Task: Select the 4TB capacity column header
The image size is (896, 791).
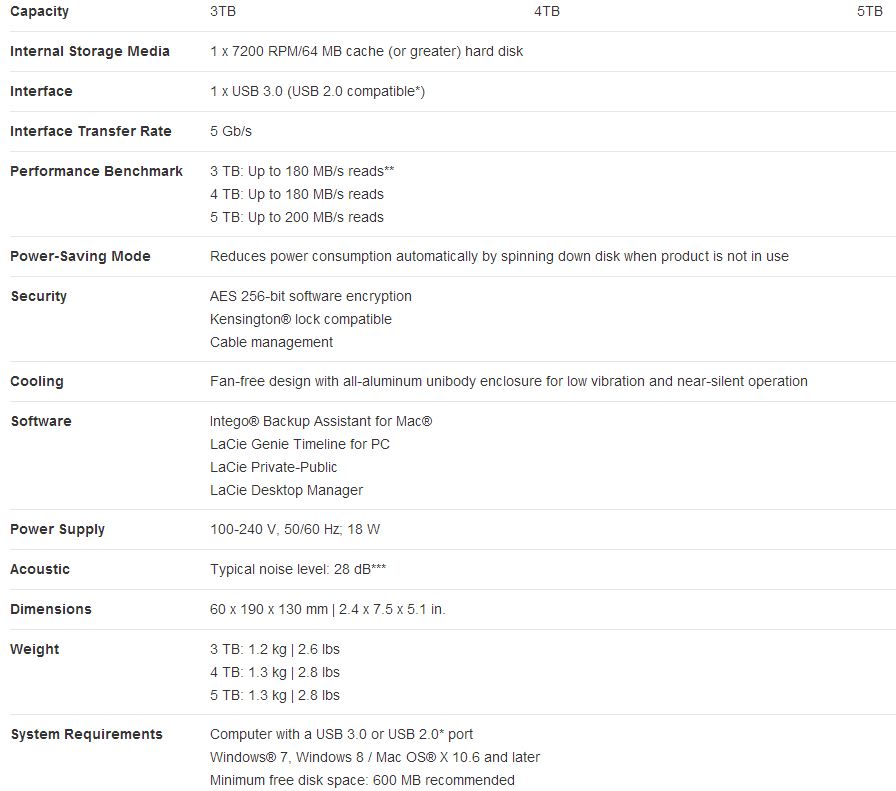Action: 547,11
